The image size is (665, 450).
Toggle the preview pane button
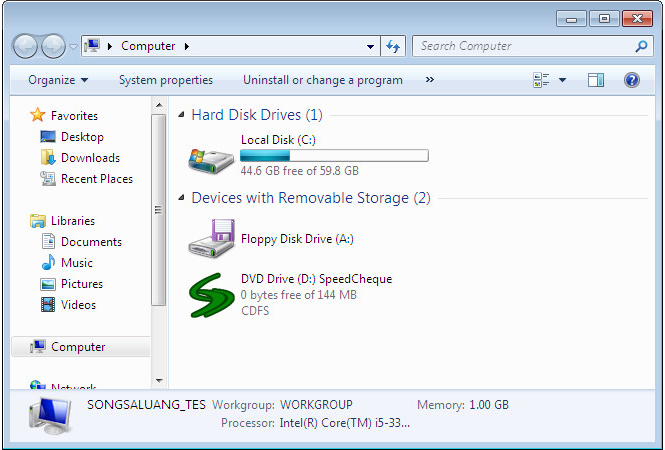coord(596,80)
